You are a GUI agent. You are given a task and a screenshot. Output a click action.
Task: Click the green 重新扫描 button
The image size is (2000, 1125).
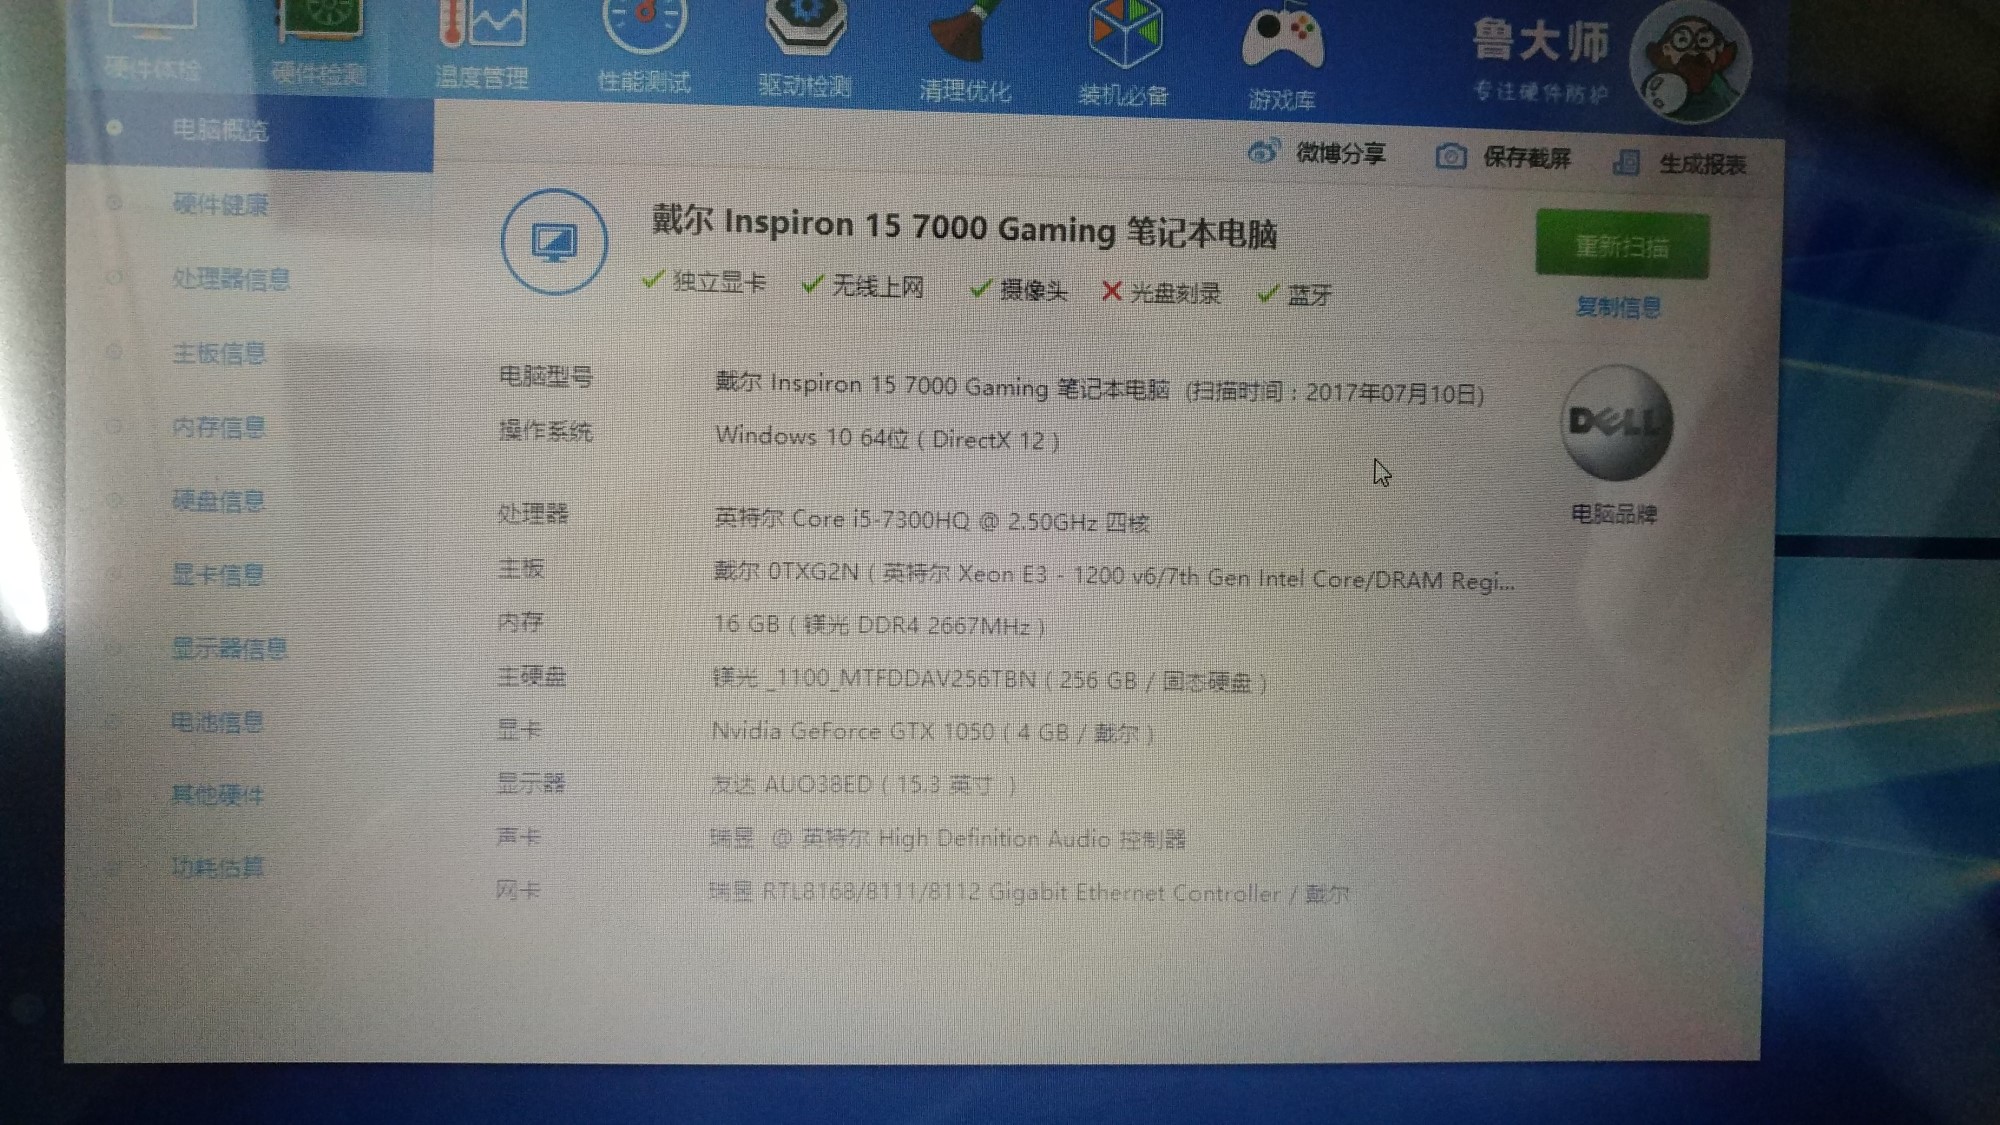click(x=1622, y=245)
